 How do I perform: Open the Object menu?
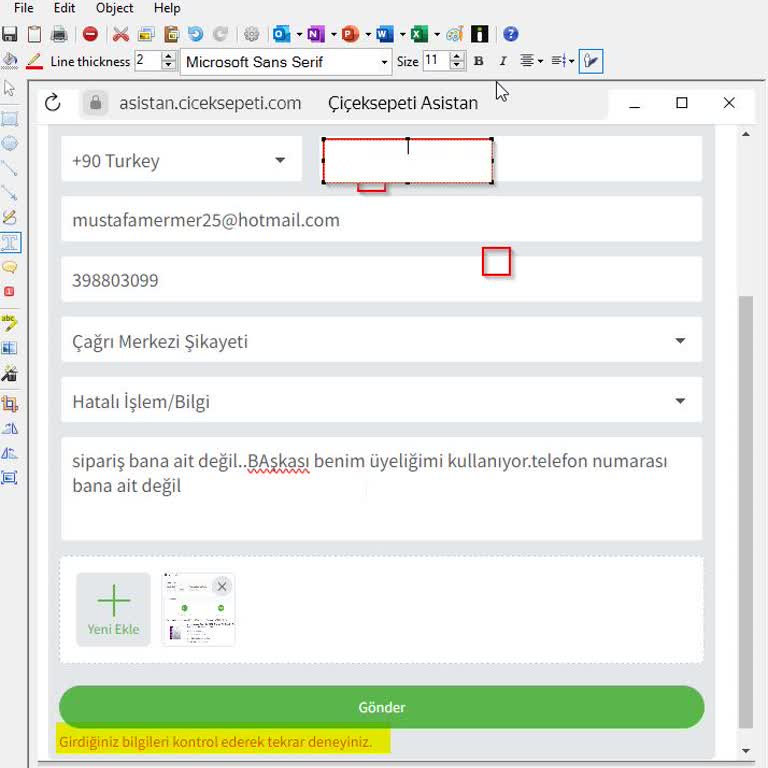click(114, 8)
